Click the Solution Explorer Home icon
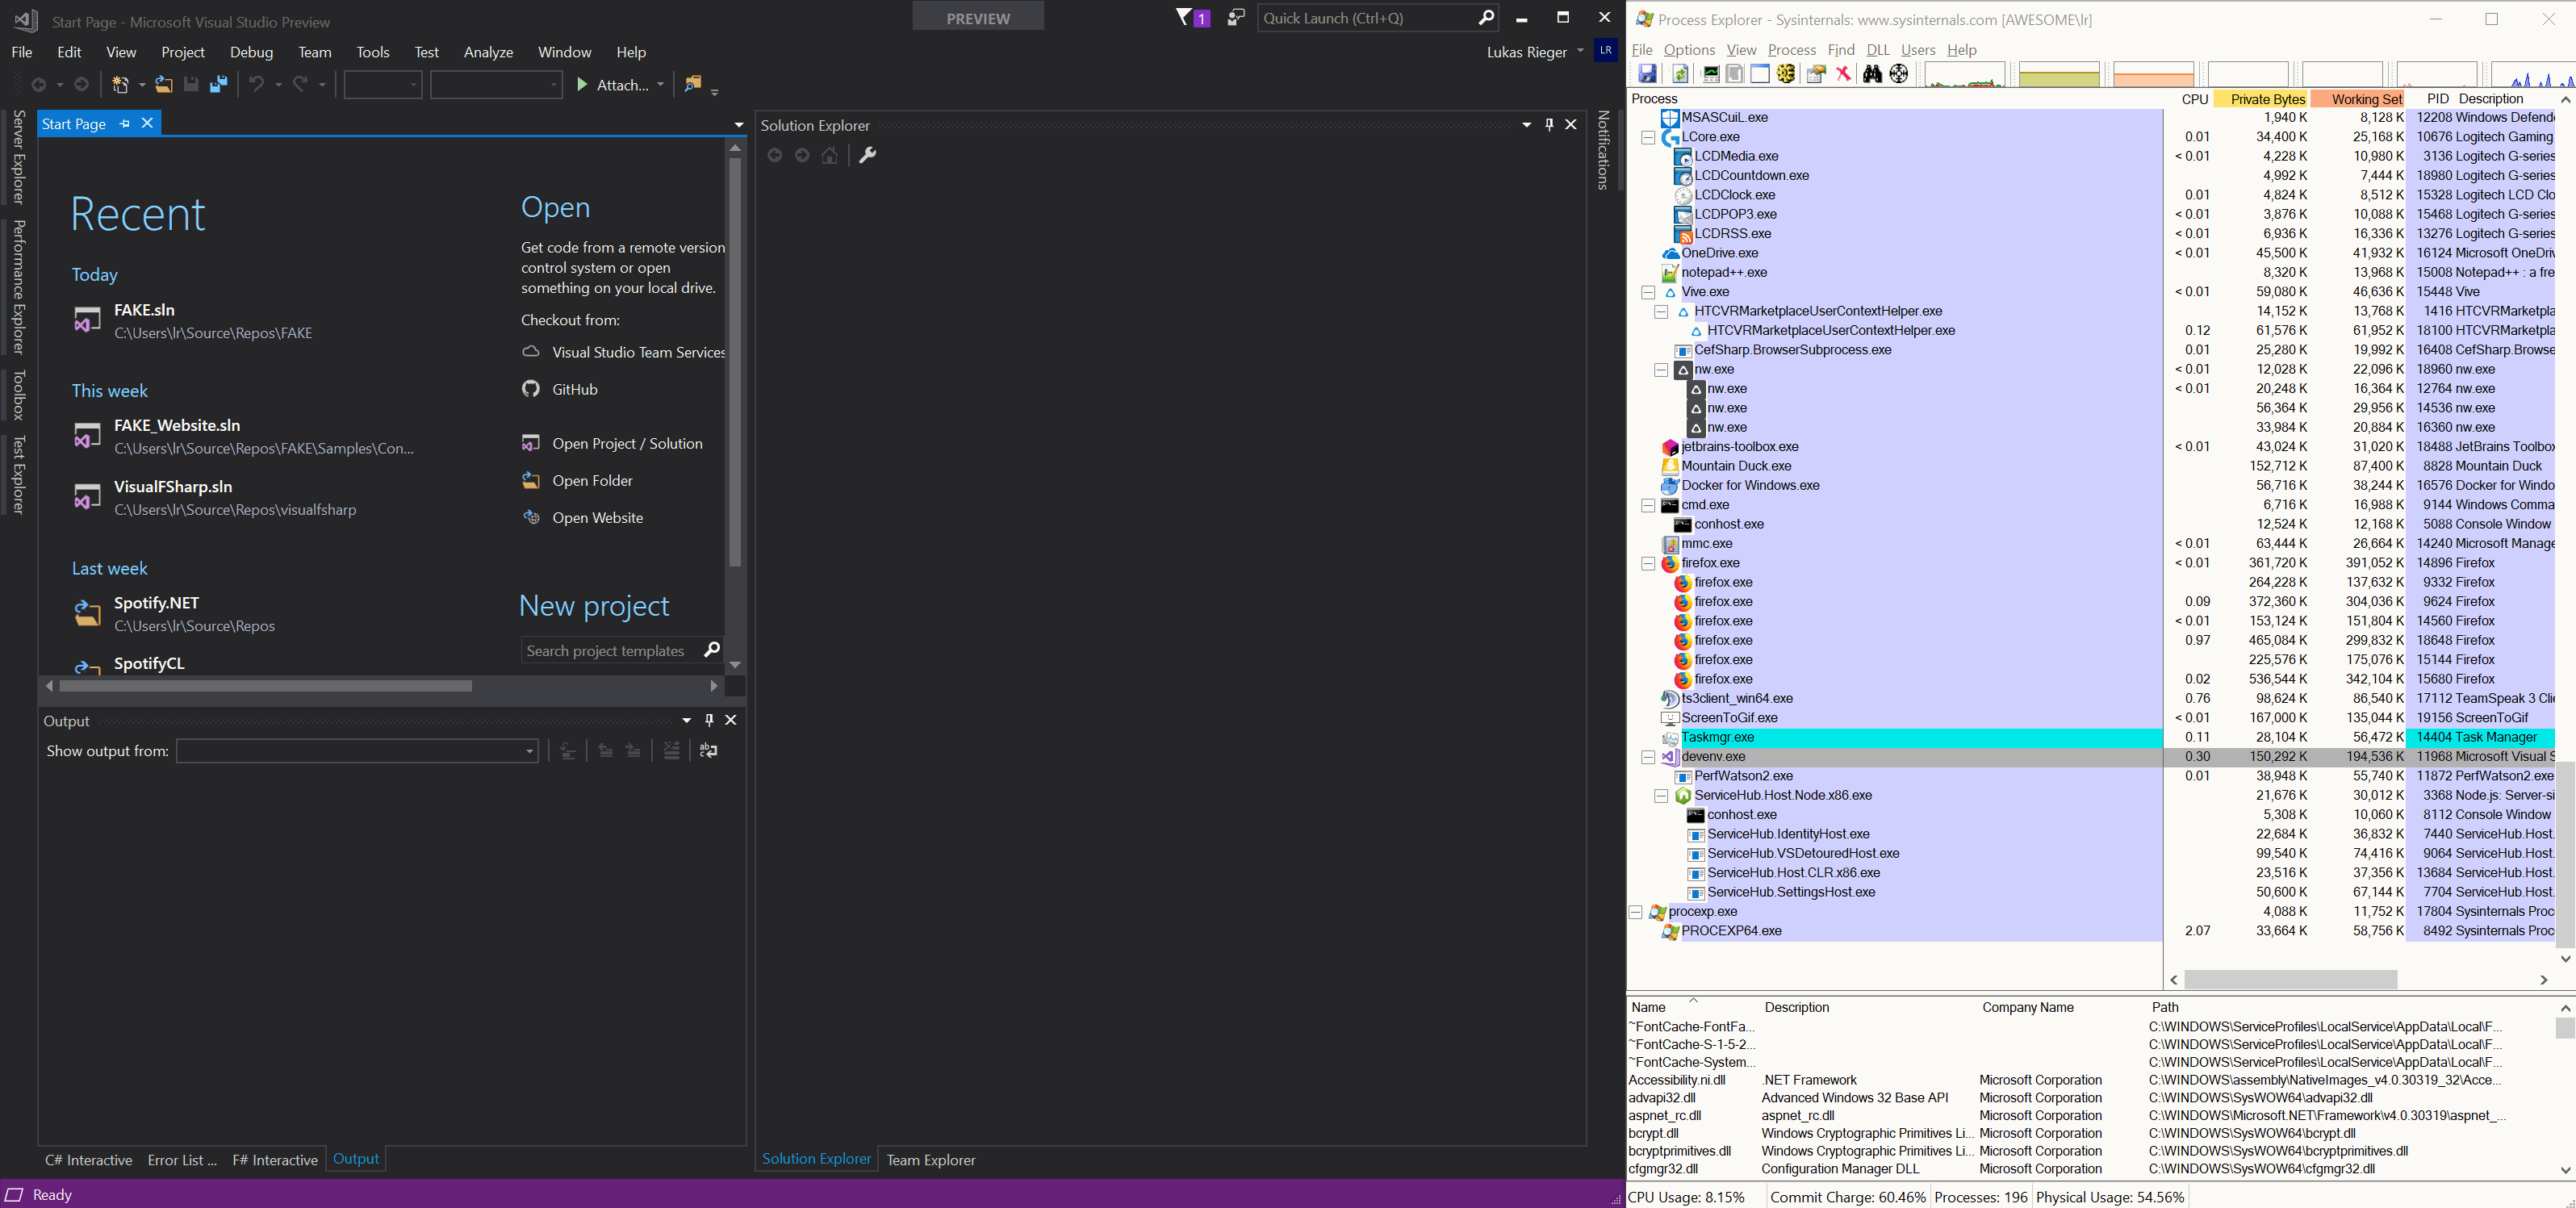This screenshot has height=1208, width=2576. coord(830,155)
